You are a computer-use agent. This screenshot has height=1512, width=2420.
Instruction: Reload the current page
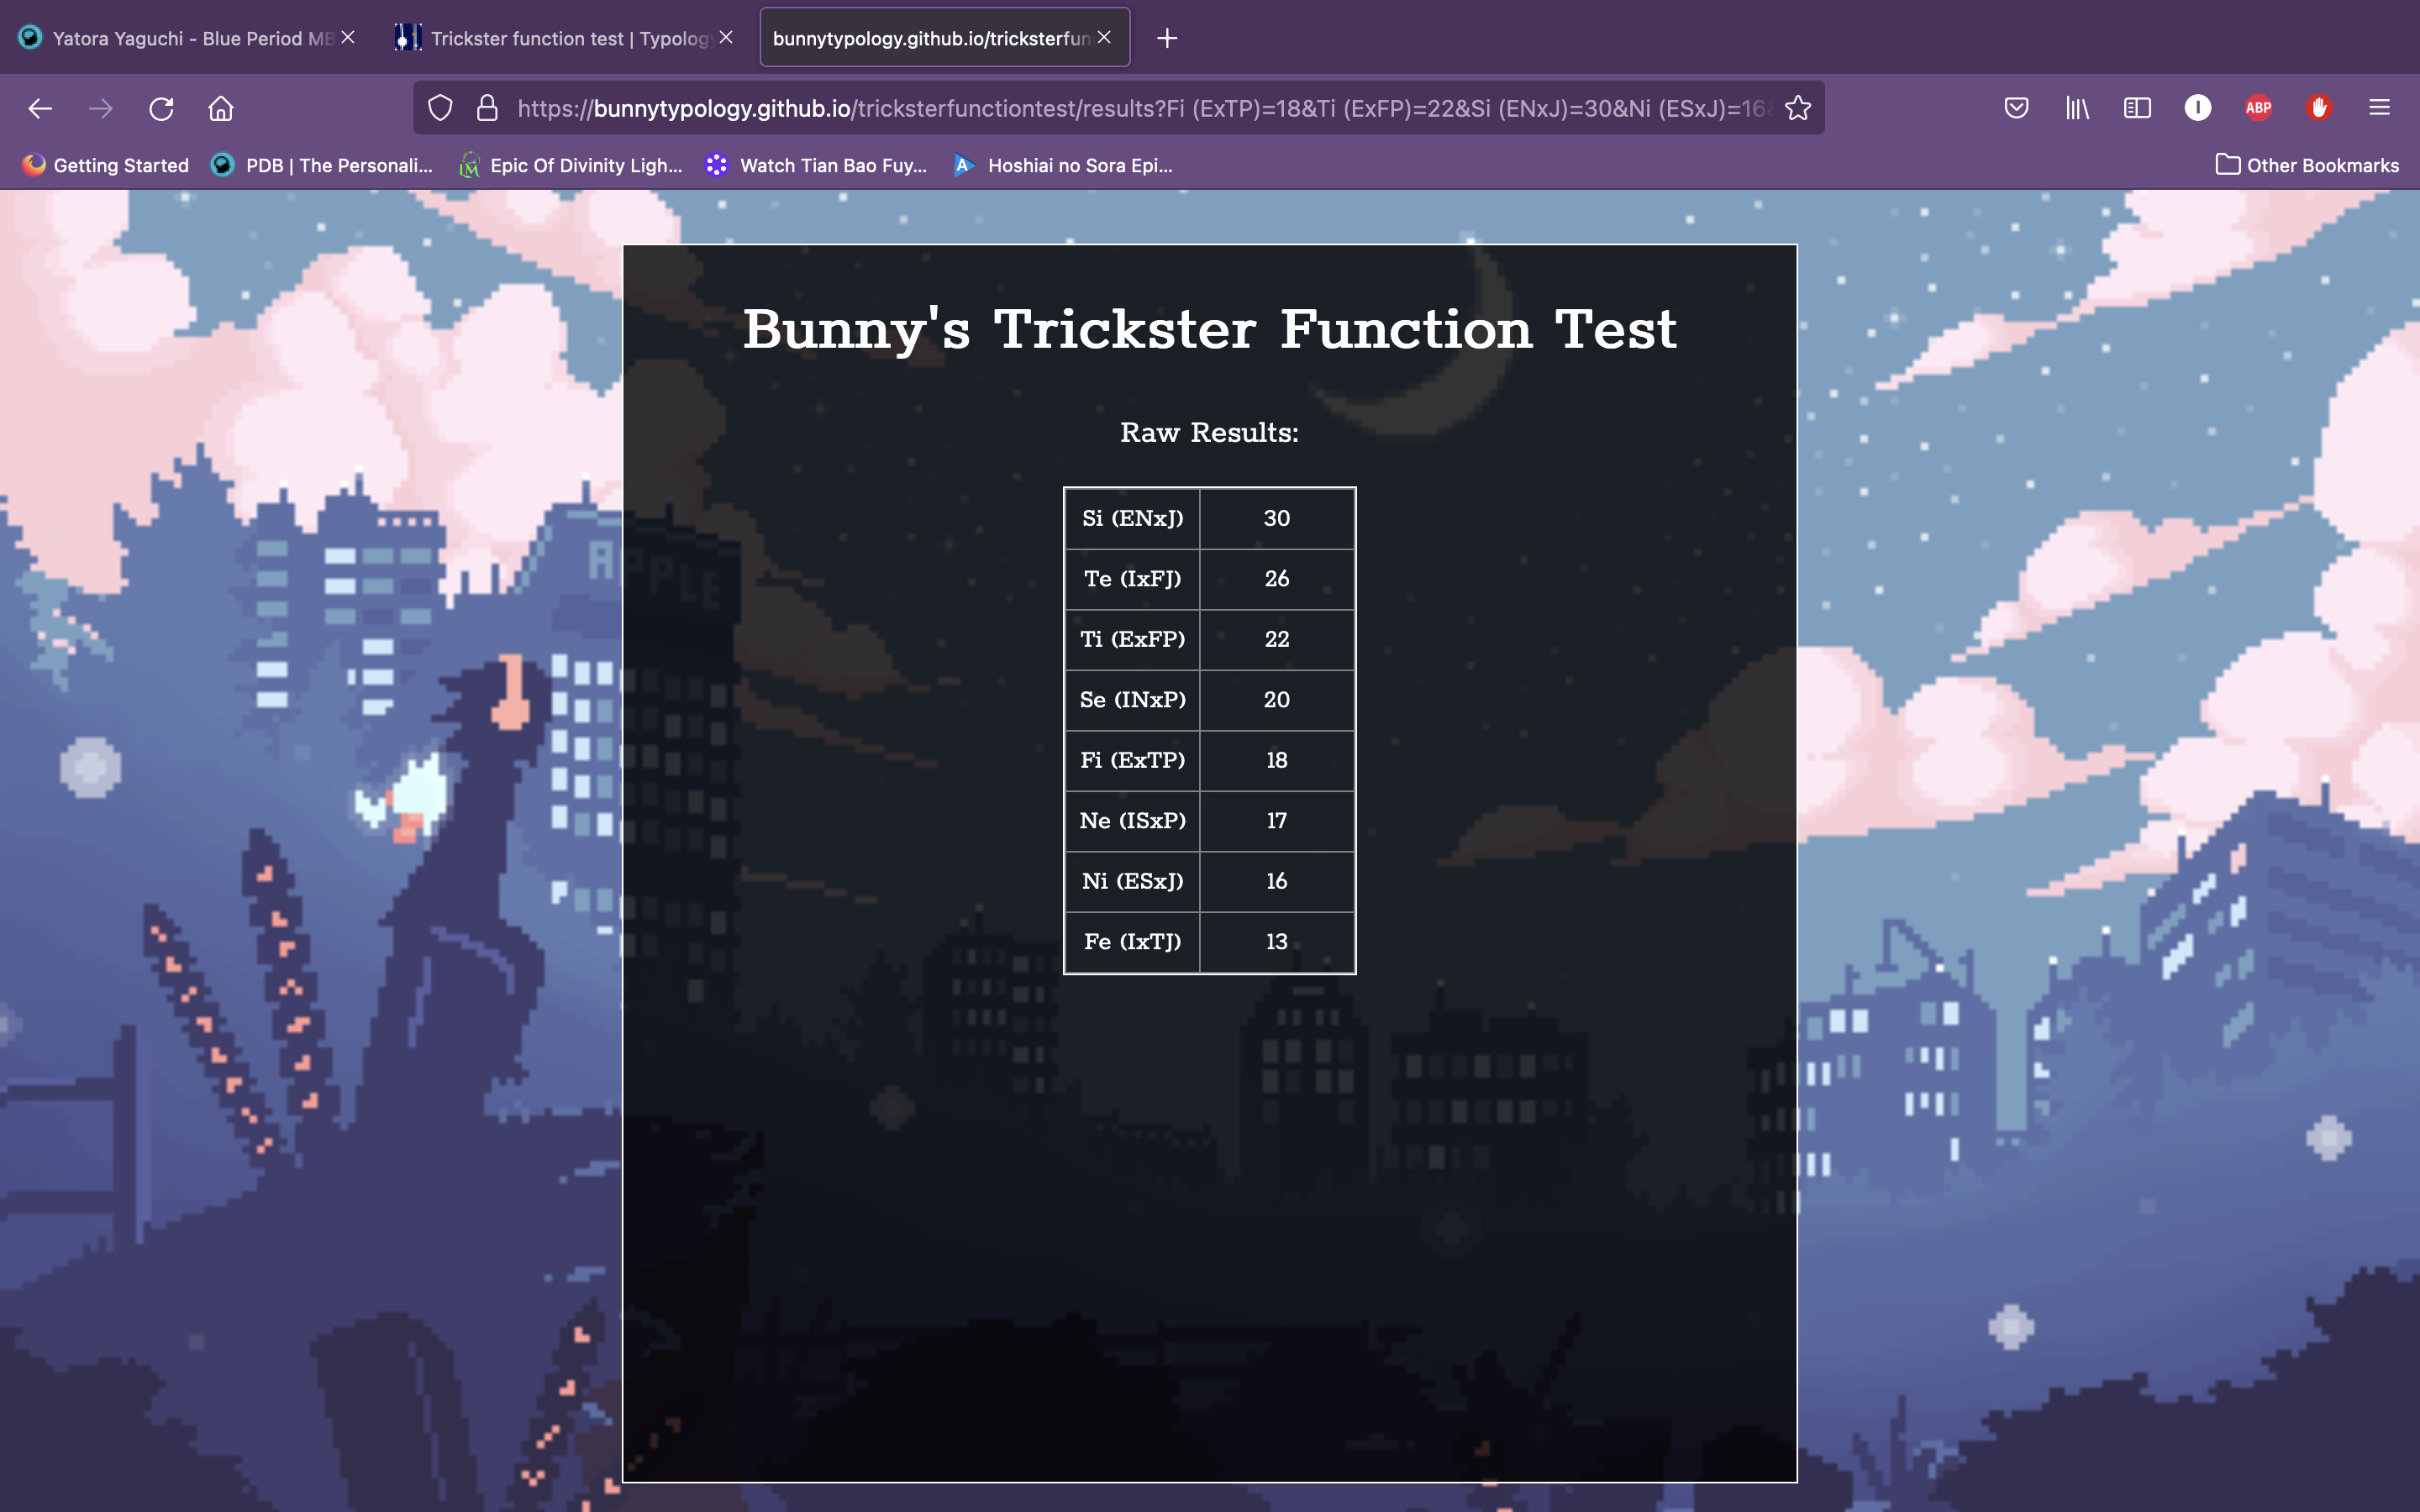pyautogui.click(x=161, y=108)
